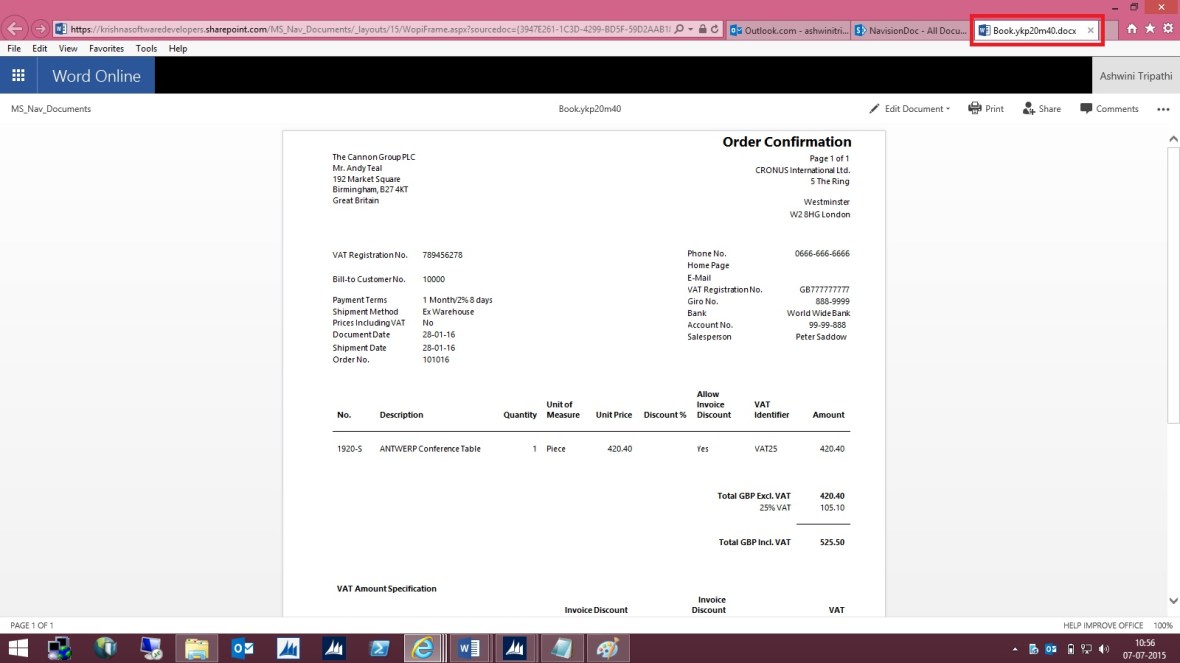1180x663 pixels.
Task: Click the MS_Nav_Documents breadcrumb link
Action: pyautogui.click(x=52, y=108)
